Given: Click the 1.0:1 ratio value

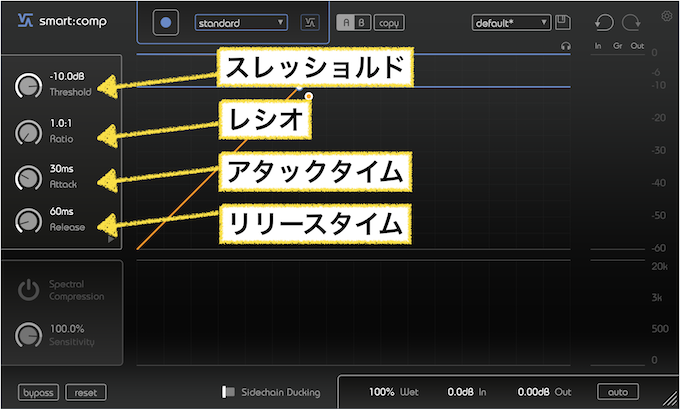Looking at the screenshot, I should [x=61, y=123].
